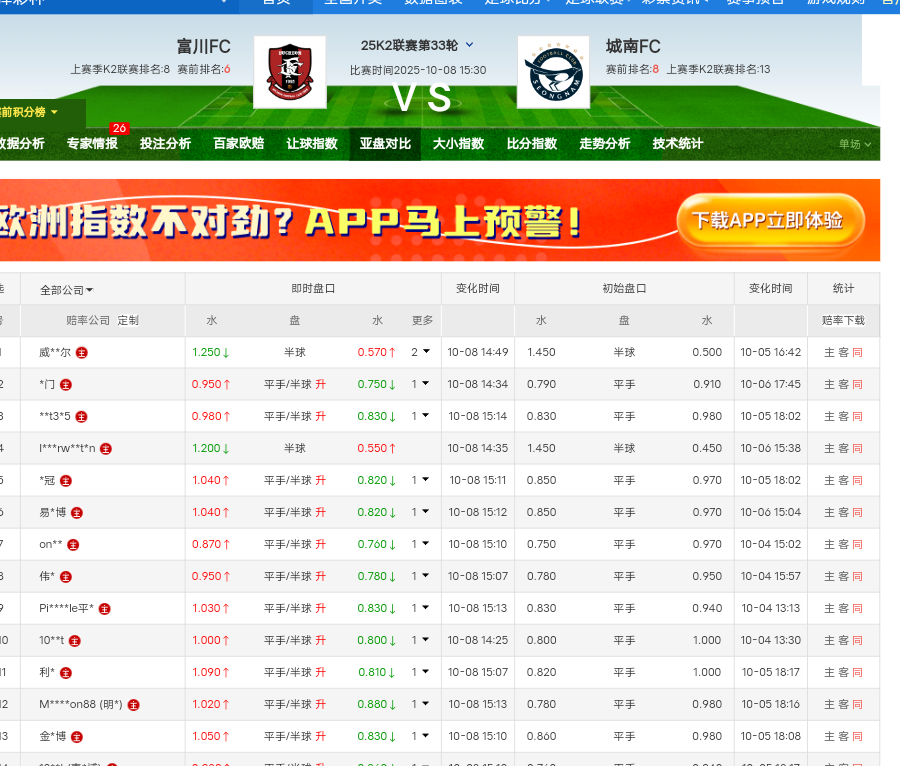Viewport: 900px width, 766px height.
Task: Click the red 主 badge beside 利*
Action: [x=66, y=673]
